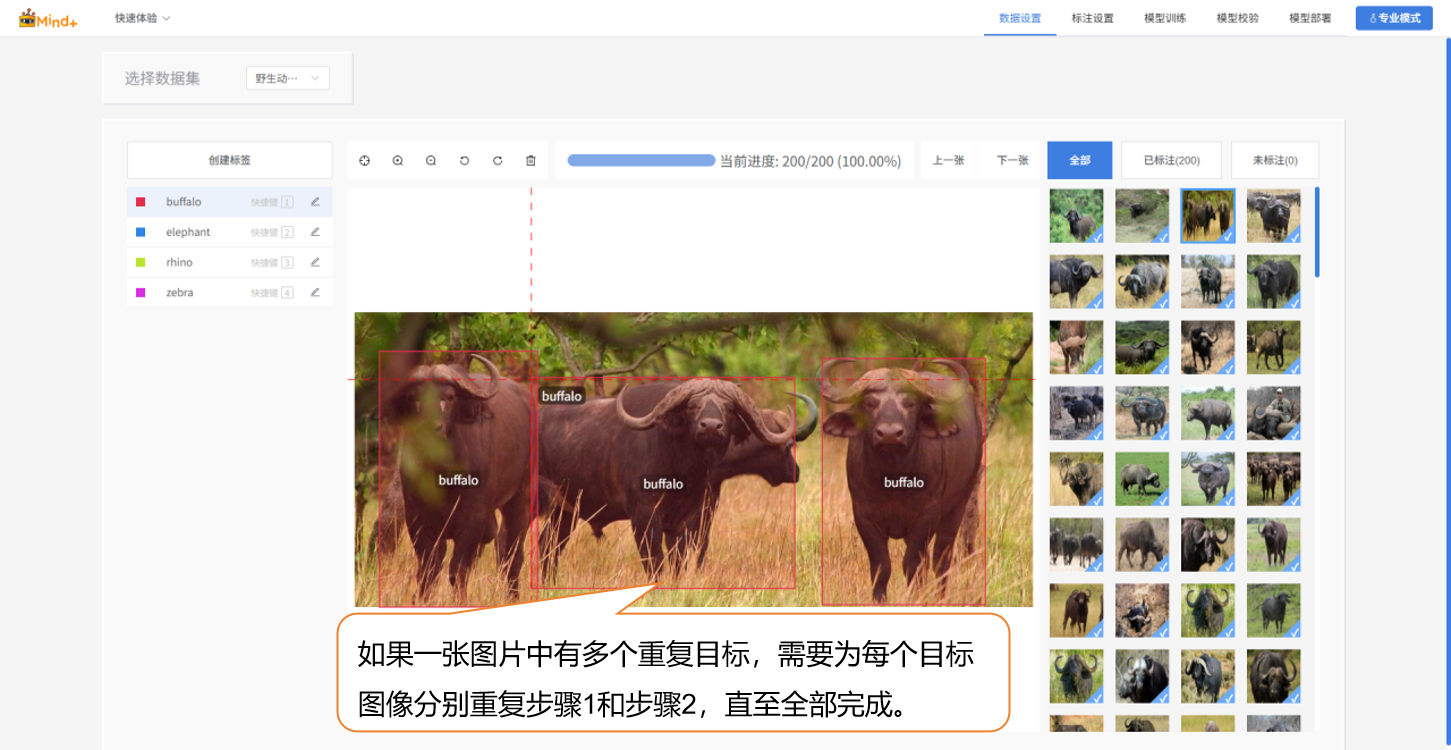
Task: Select the first thumbnail in image grid
Action: [x=1076, y=216]
